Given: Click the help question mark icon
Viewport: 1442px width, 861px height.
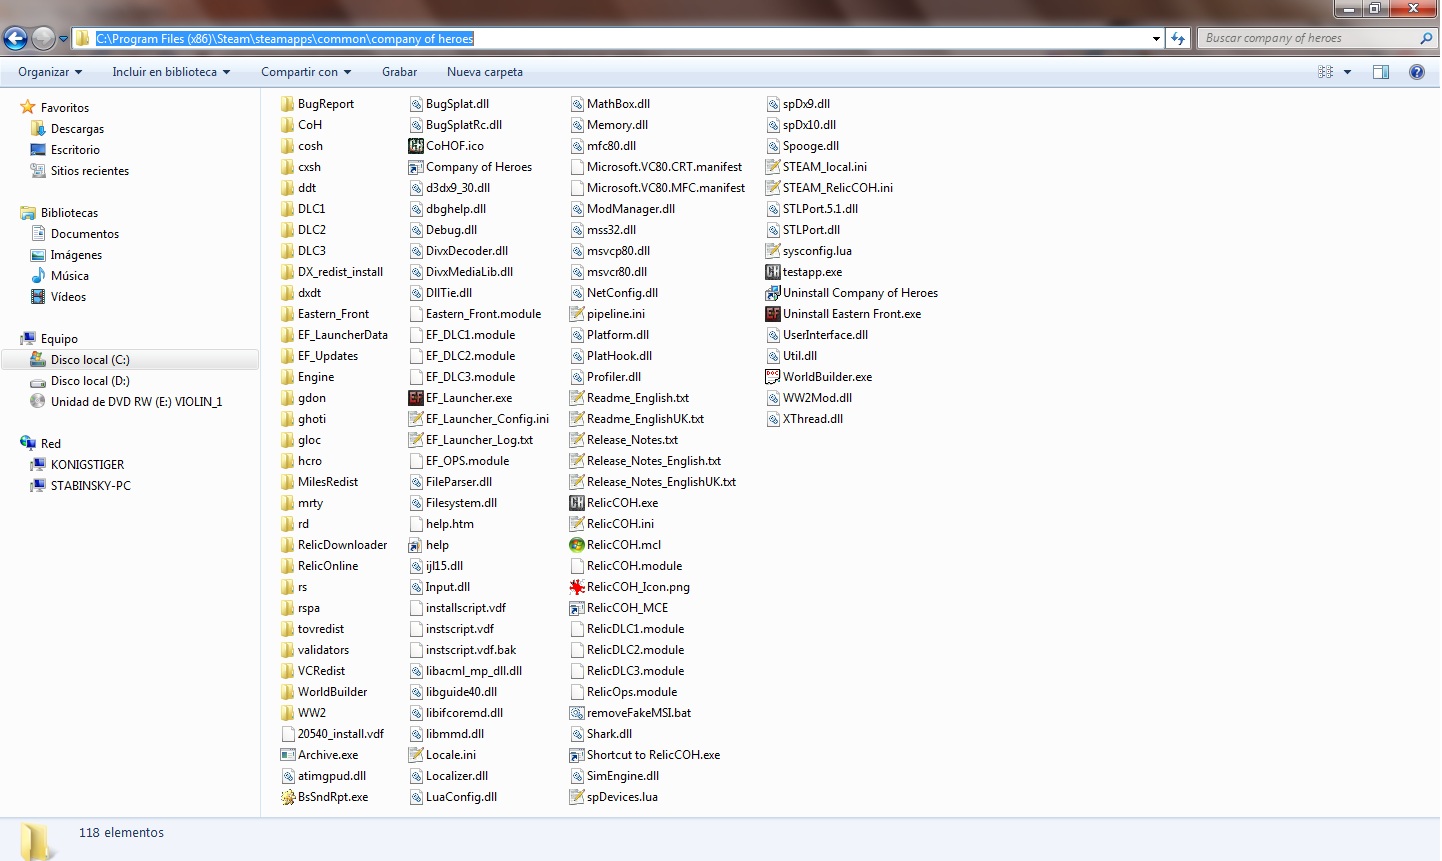Looking at the screenshot, I should click(x=1417, y=72).
